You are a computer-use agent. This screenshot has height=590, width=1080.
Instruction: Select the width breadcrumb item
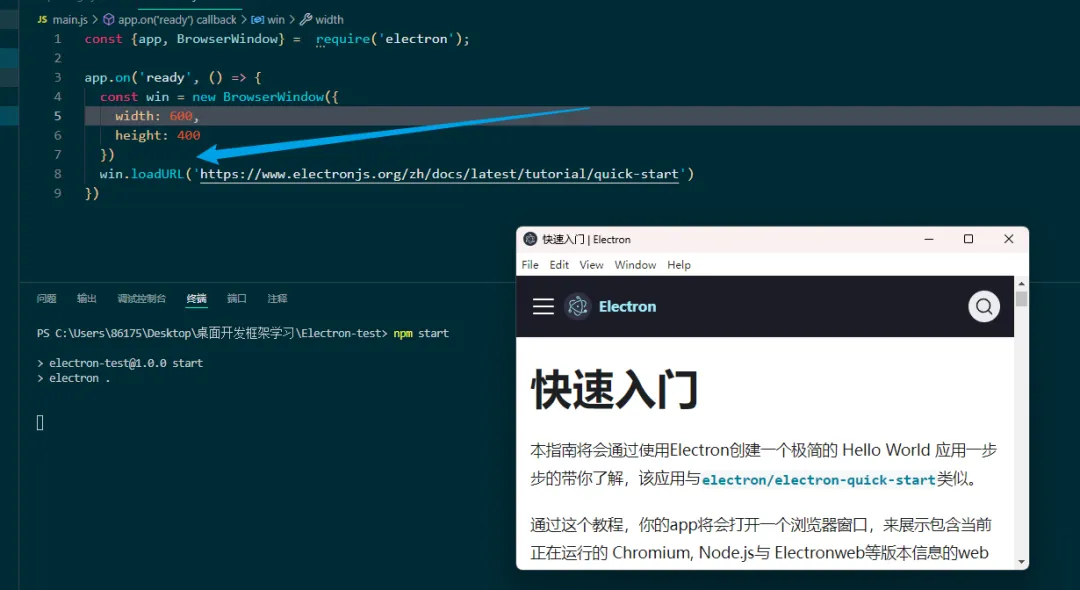329,20
